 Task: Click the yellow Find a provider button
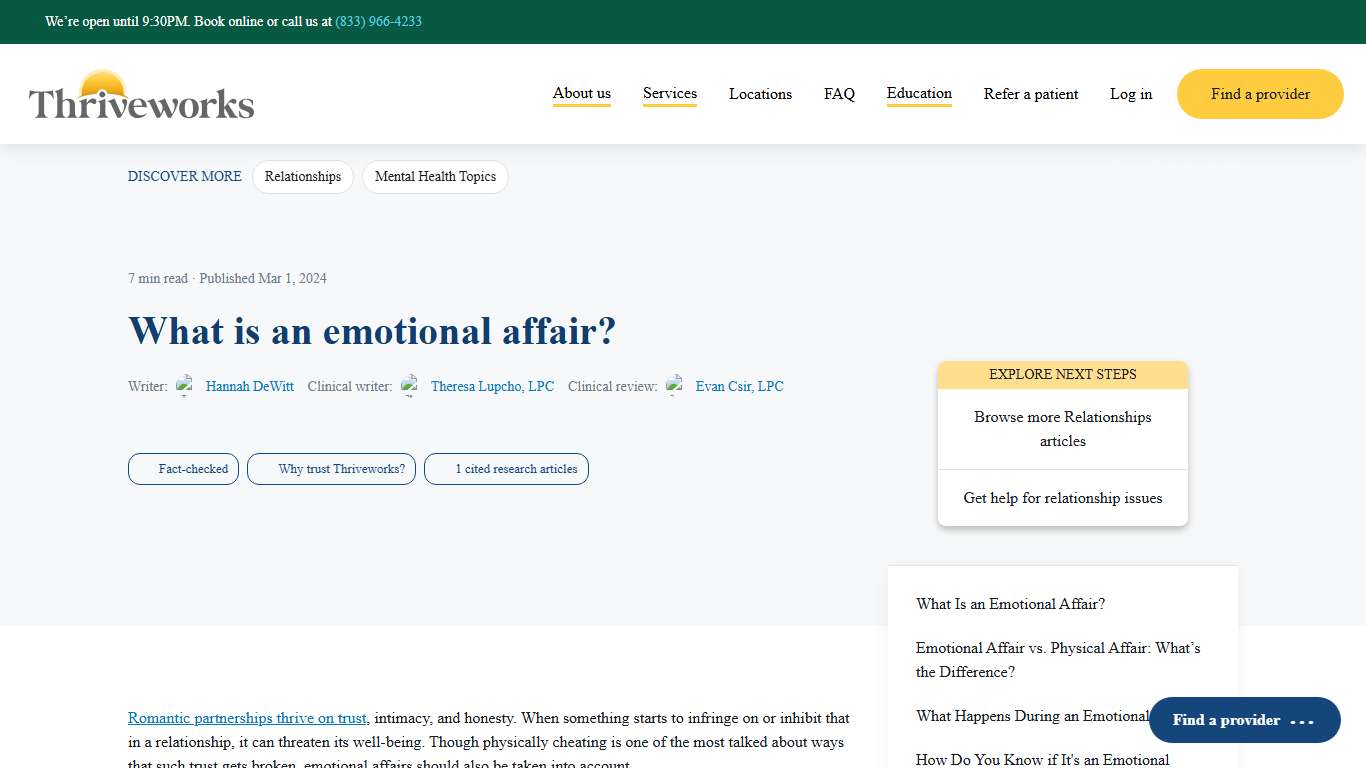click(x=1259, y=93)
